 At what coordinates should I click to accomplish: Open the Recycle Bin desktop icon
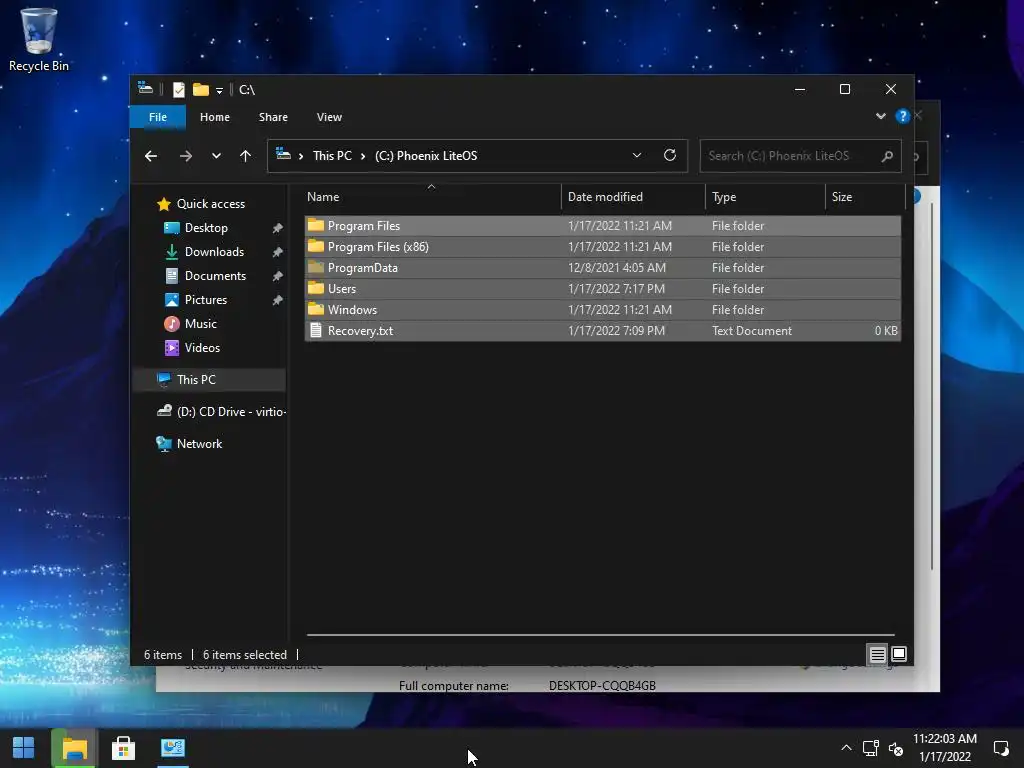tap(39, 39)
